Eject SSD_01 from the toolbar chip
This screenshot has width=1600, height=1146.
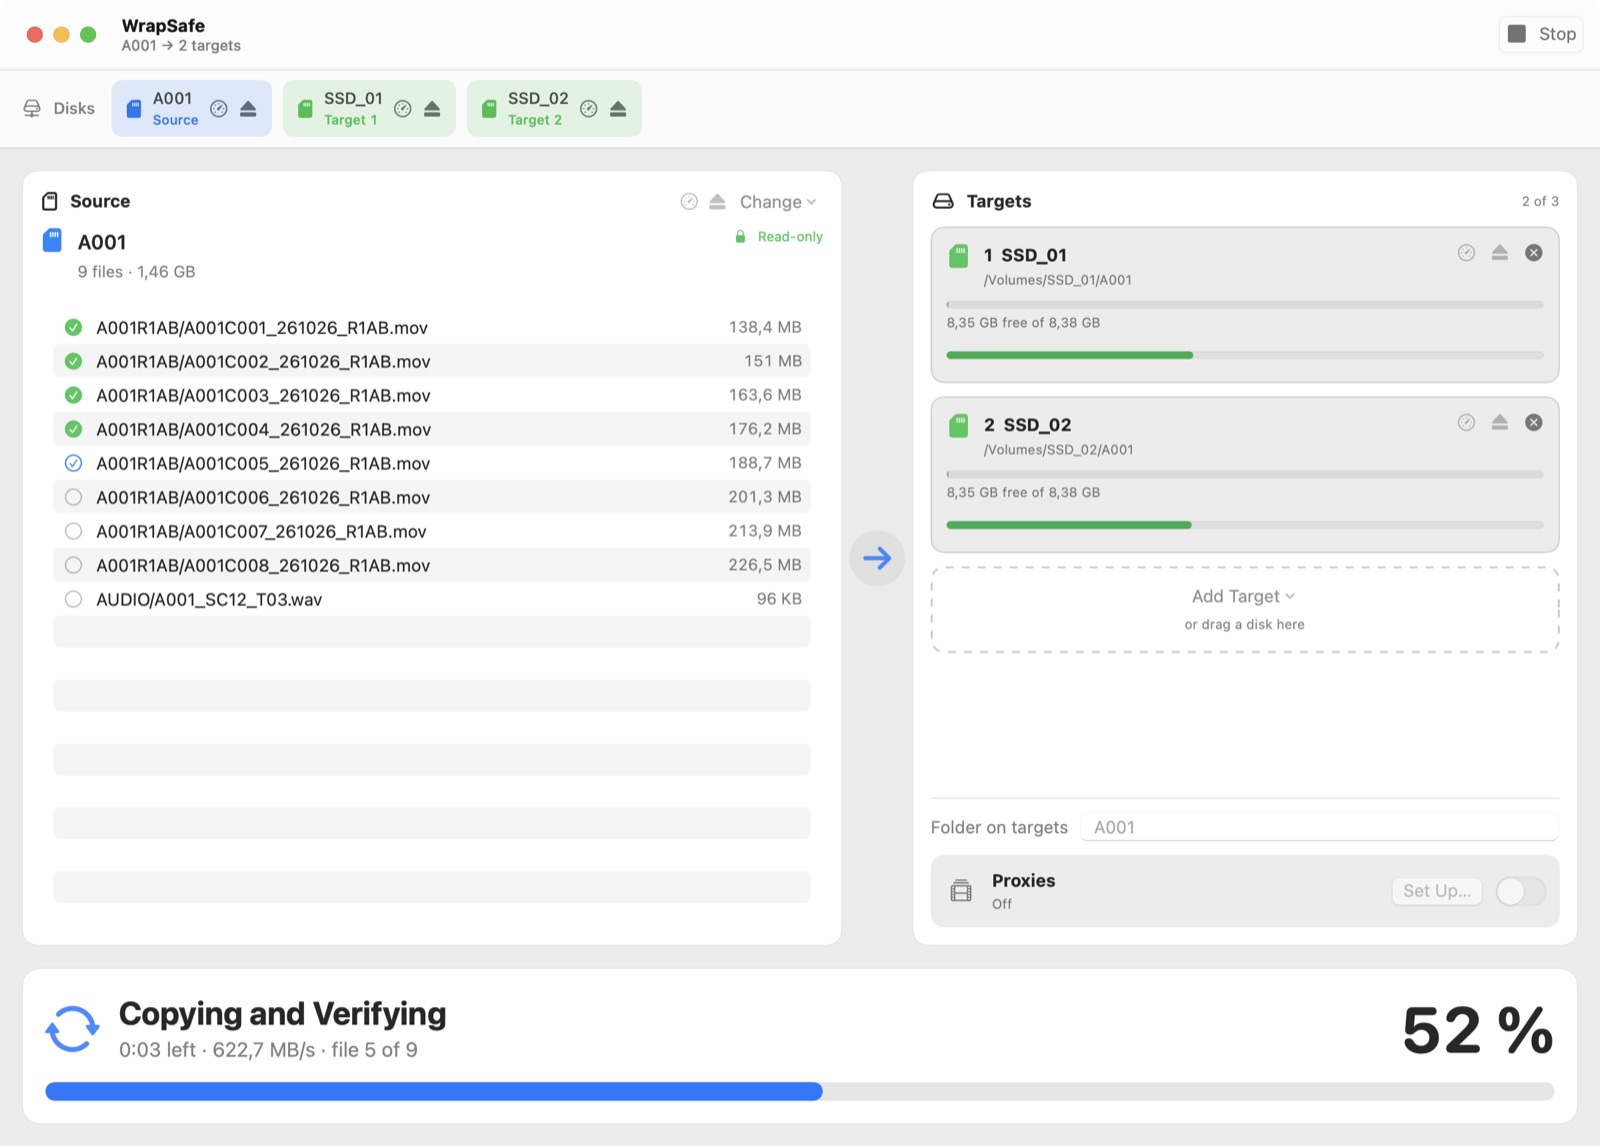coord(432,109)
